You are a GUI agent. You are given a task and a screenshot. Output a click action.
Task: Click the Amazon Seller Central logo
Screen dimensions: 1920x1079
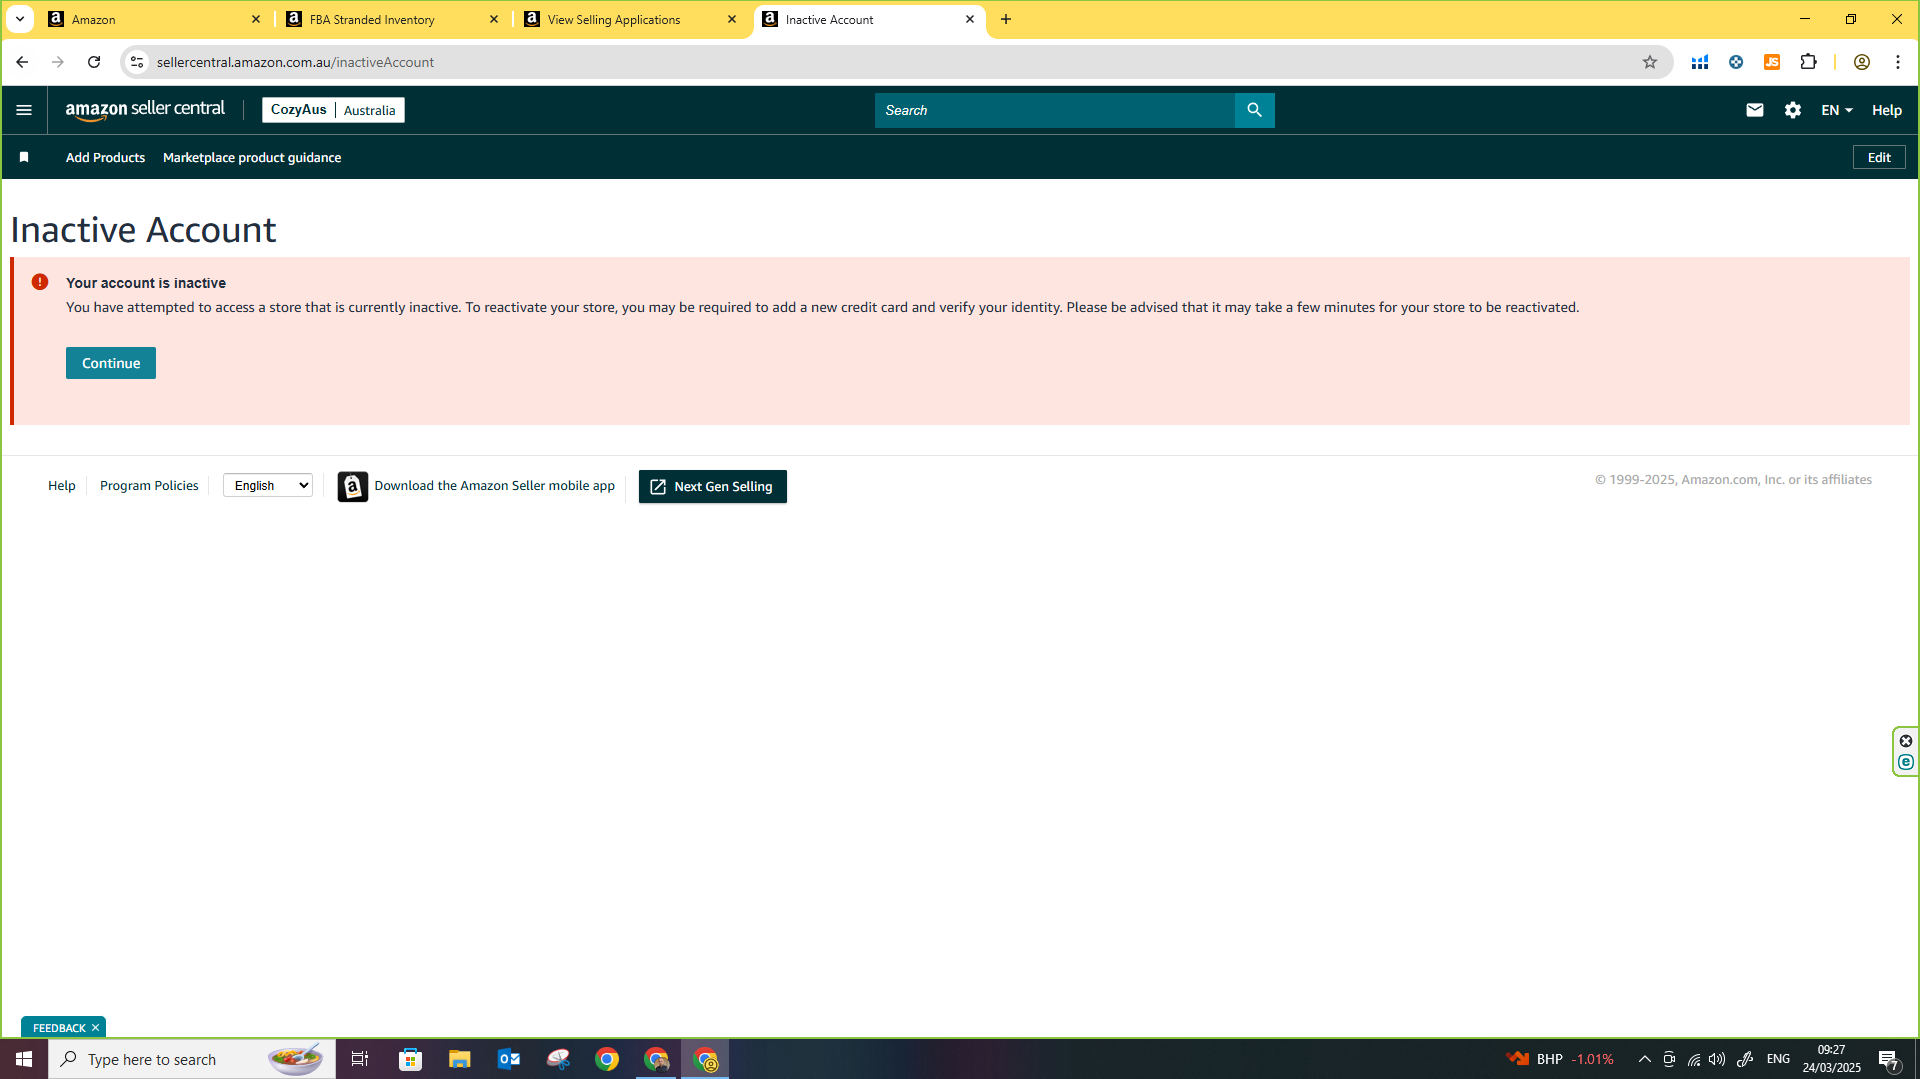pyautogui.click(x=145, y=110)
